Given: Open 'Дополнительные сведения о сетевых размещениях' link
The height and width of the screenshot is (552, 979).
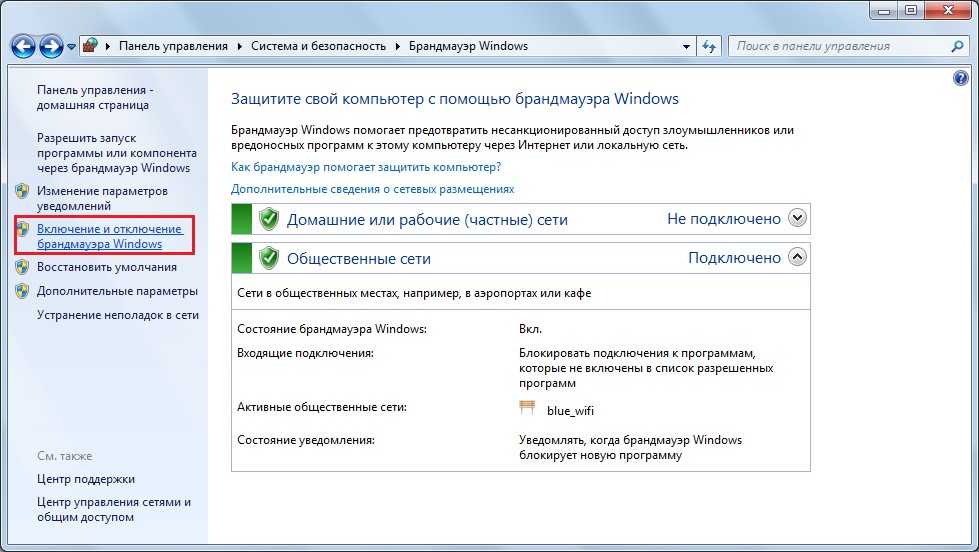Looking at the screenshot, I should click(373, 189).
